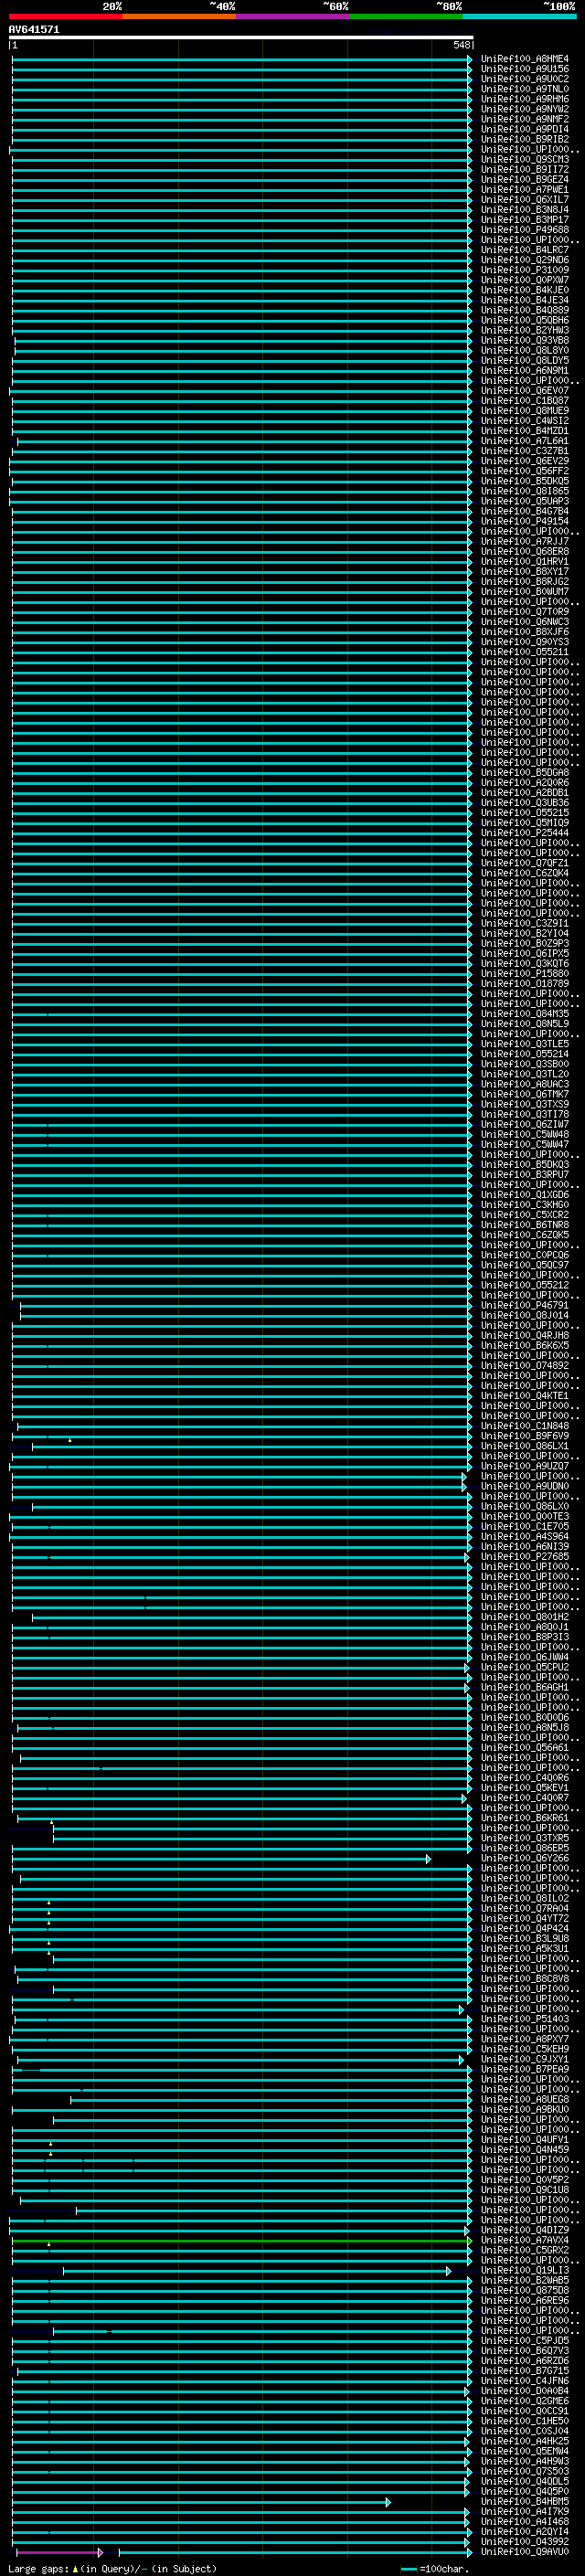Click label UniRef100_B4KJE0

524,290
